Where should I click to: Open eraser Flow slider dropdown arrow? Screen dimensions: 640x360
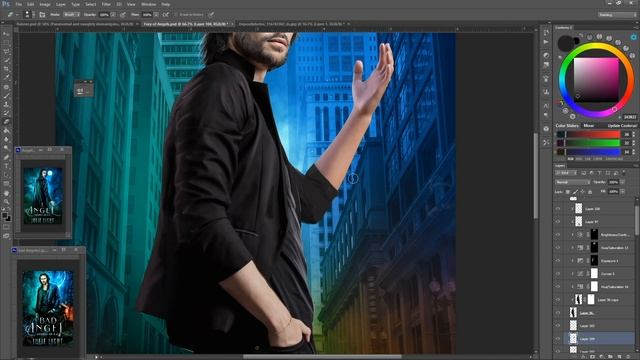(156, 15)
